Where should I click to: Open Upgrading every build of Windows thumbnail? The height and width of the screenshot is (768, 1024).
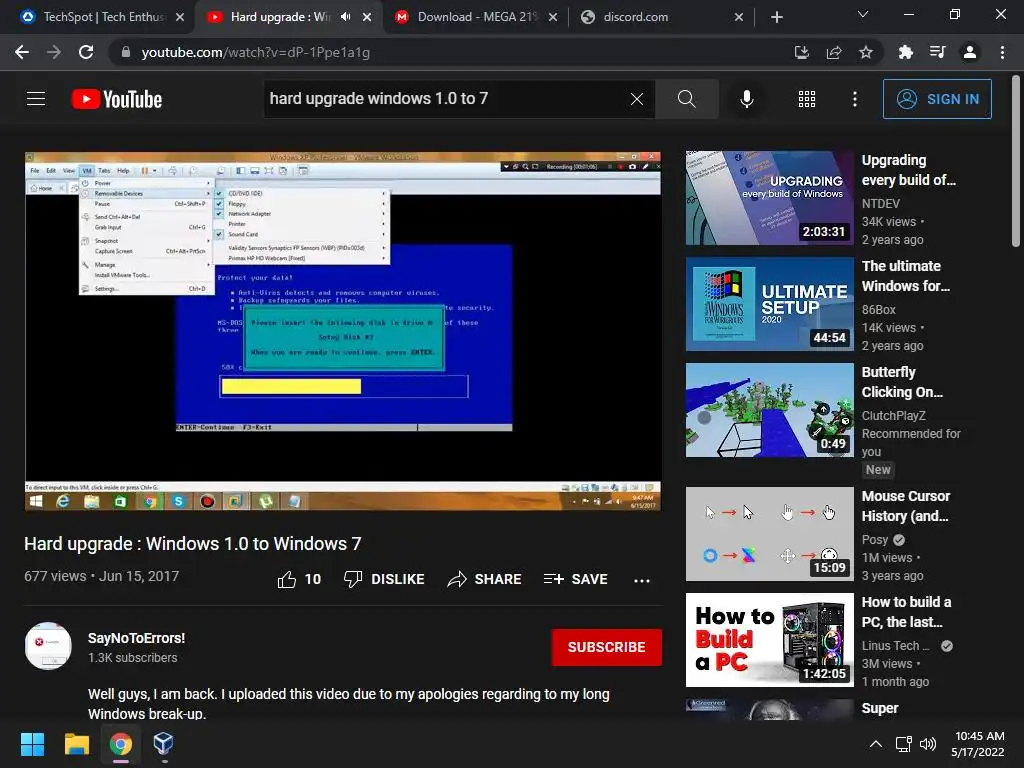pyautogui.click(x=769, y=198)
